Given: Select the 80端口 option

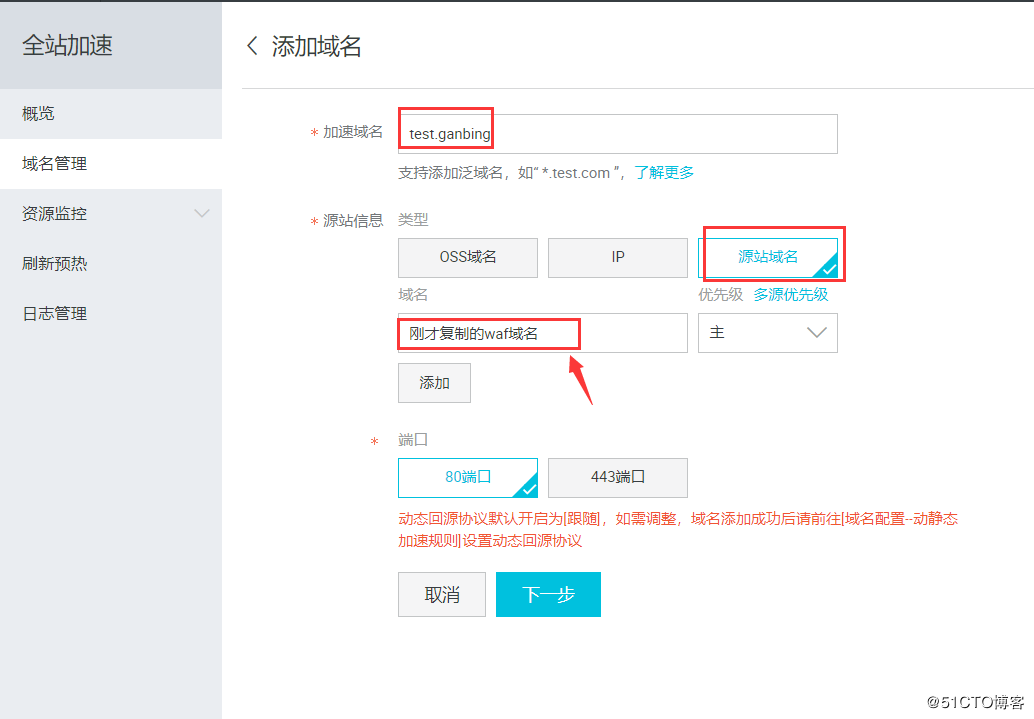Looking at the screenshot, I should [x=467, y=477].
